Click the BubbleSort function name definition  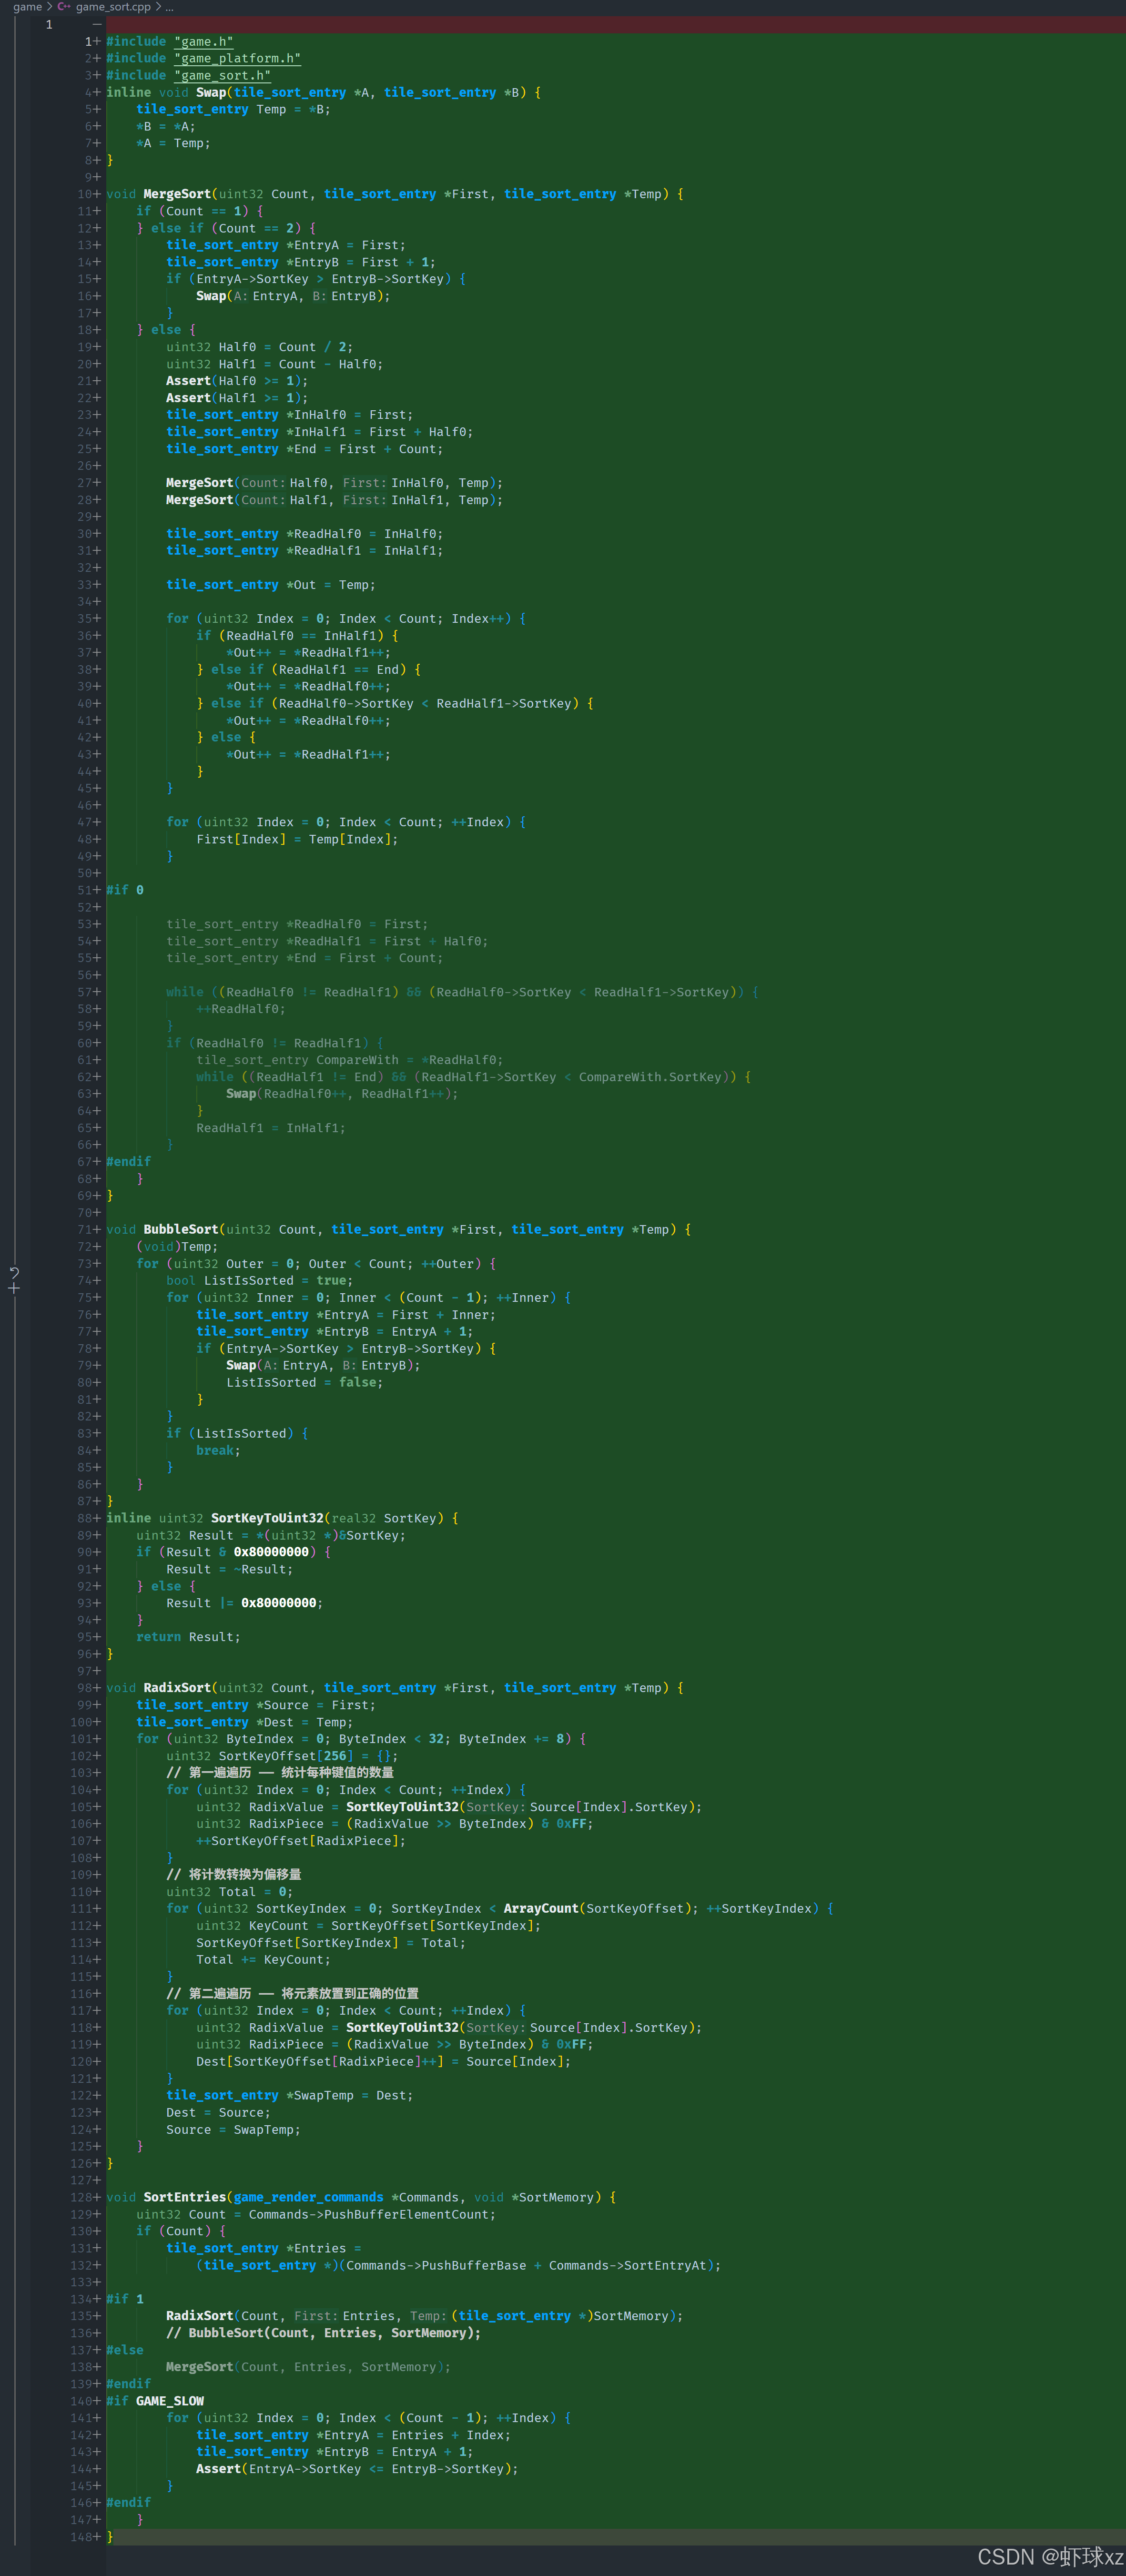click(180, 1230)
